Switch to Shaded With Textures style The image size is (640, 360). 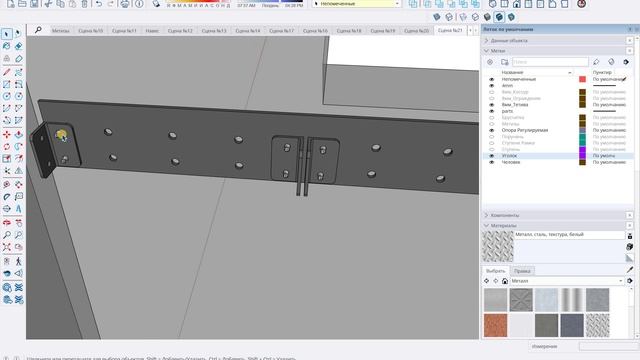coord(499,17)
